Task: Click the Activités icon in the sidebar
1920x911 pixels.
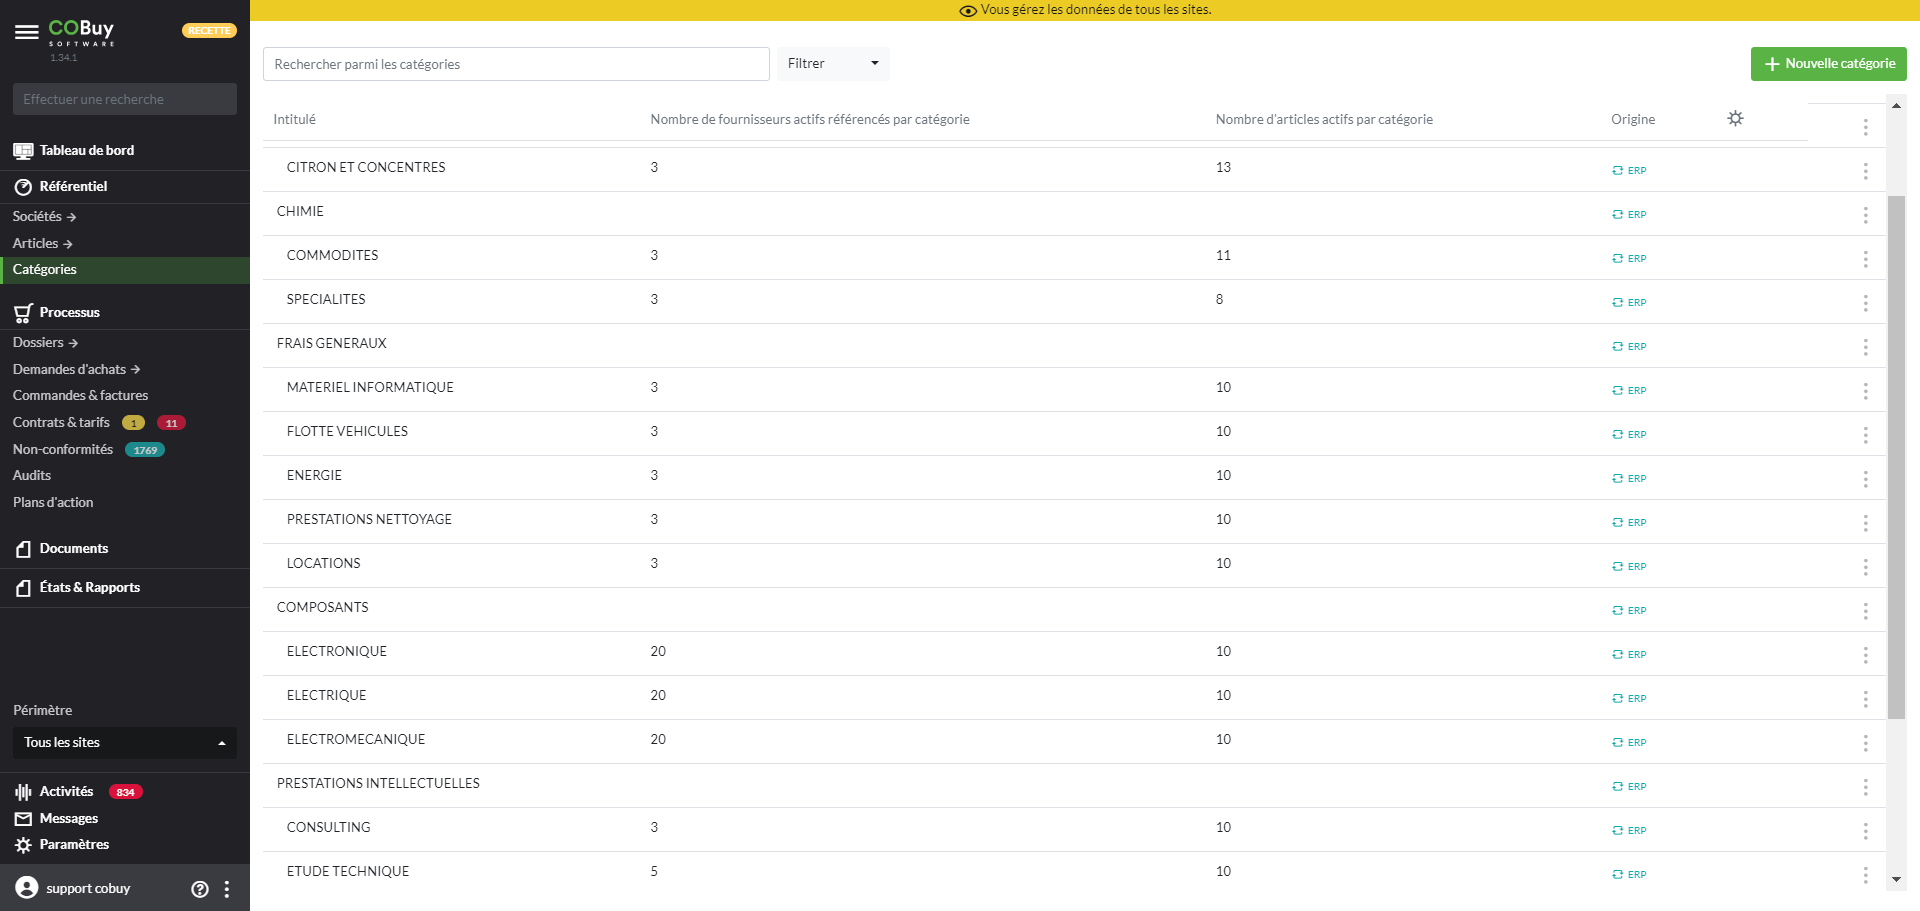Action: (23, 792)
